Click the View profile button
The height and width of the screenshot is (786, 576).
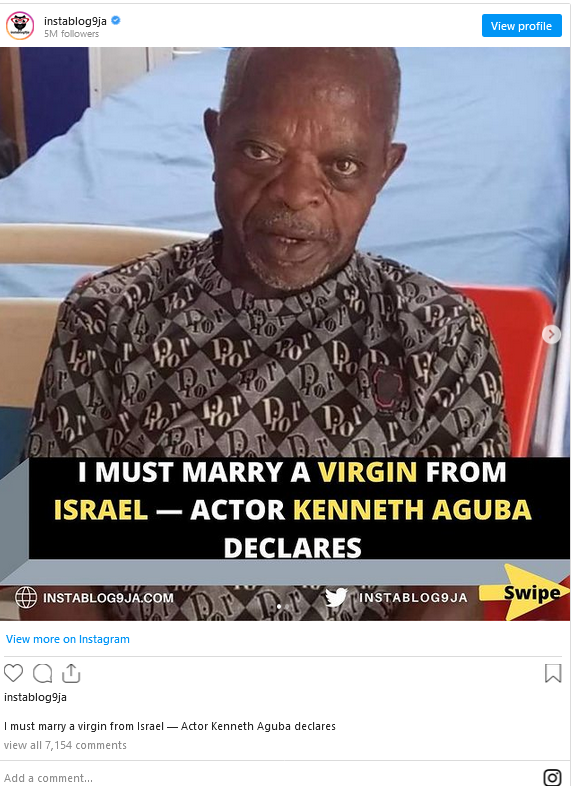pyautogui.click(x=521, y=26)
